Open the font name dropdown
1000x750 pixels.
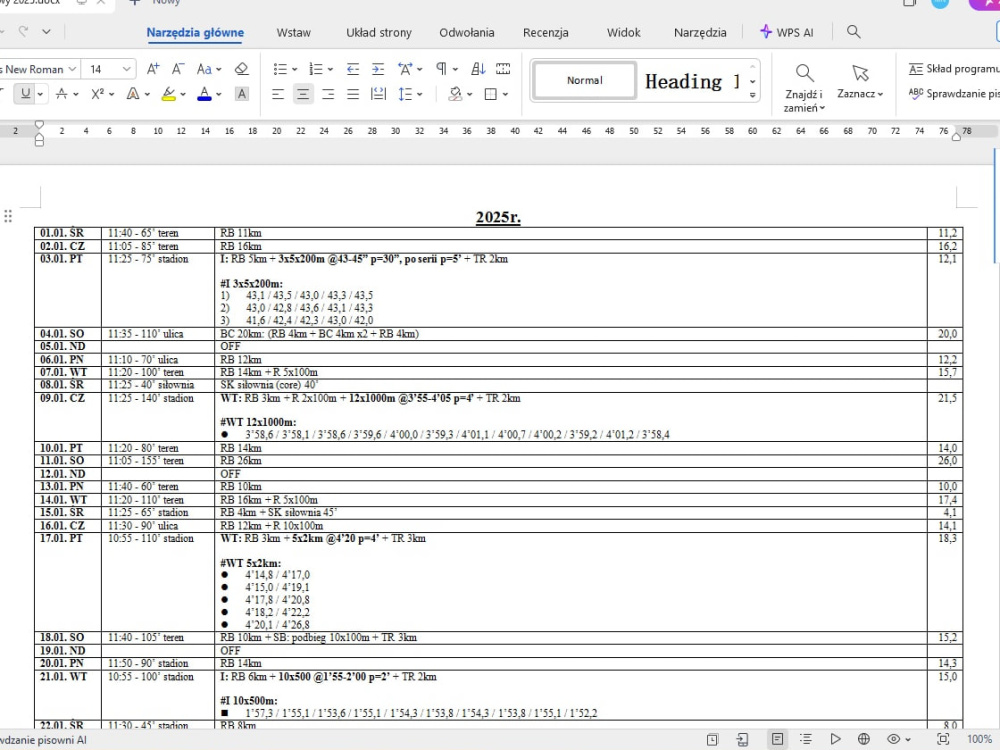[x=73, y=69]
